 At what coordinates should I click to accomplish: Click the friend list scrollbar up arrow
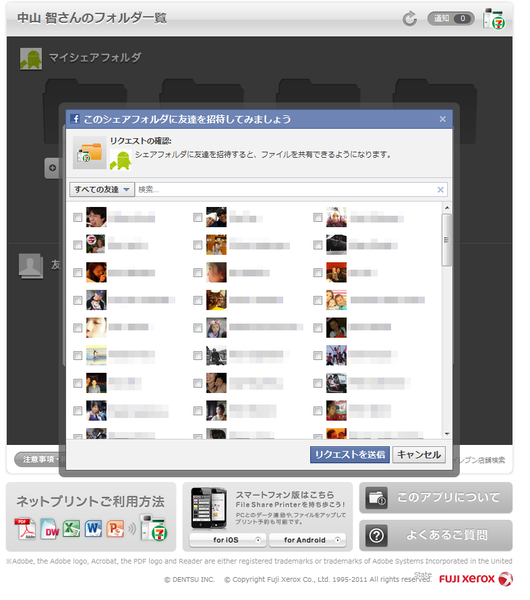pyautogui.click(x=447, y=207)
